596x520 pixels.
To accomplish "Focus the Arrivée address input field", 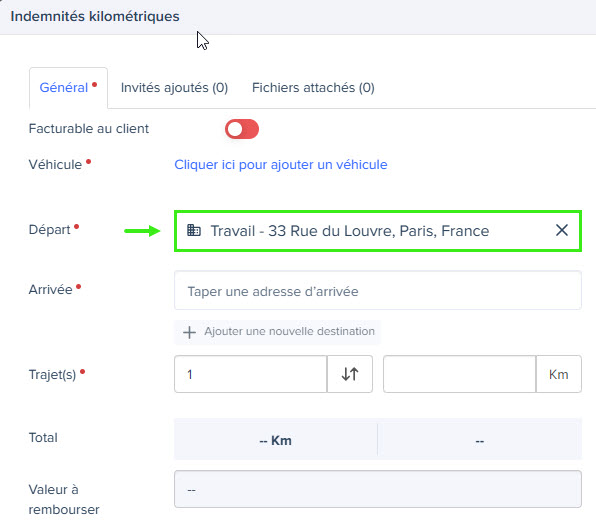I will pyautogui.click(x=378, y=290).
